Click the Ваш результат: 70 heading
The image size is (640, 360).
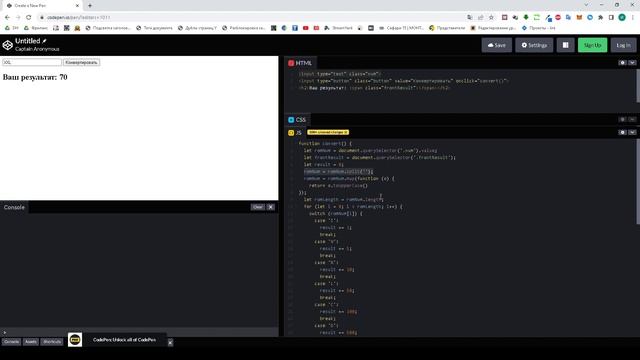pos(35,77)
